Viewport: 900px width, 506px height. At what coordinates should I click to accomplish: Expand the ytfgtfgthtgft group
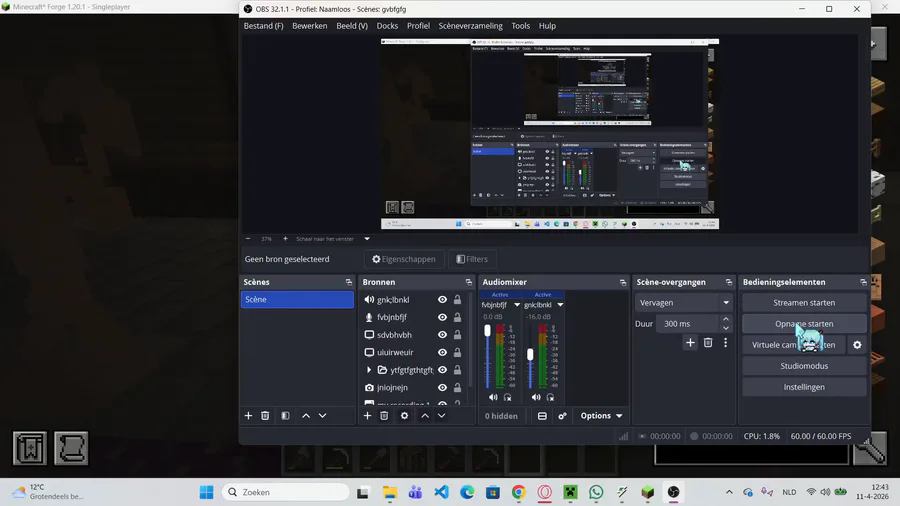click(x=369, y=370)
